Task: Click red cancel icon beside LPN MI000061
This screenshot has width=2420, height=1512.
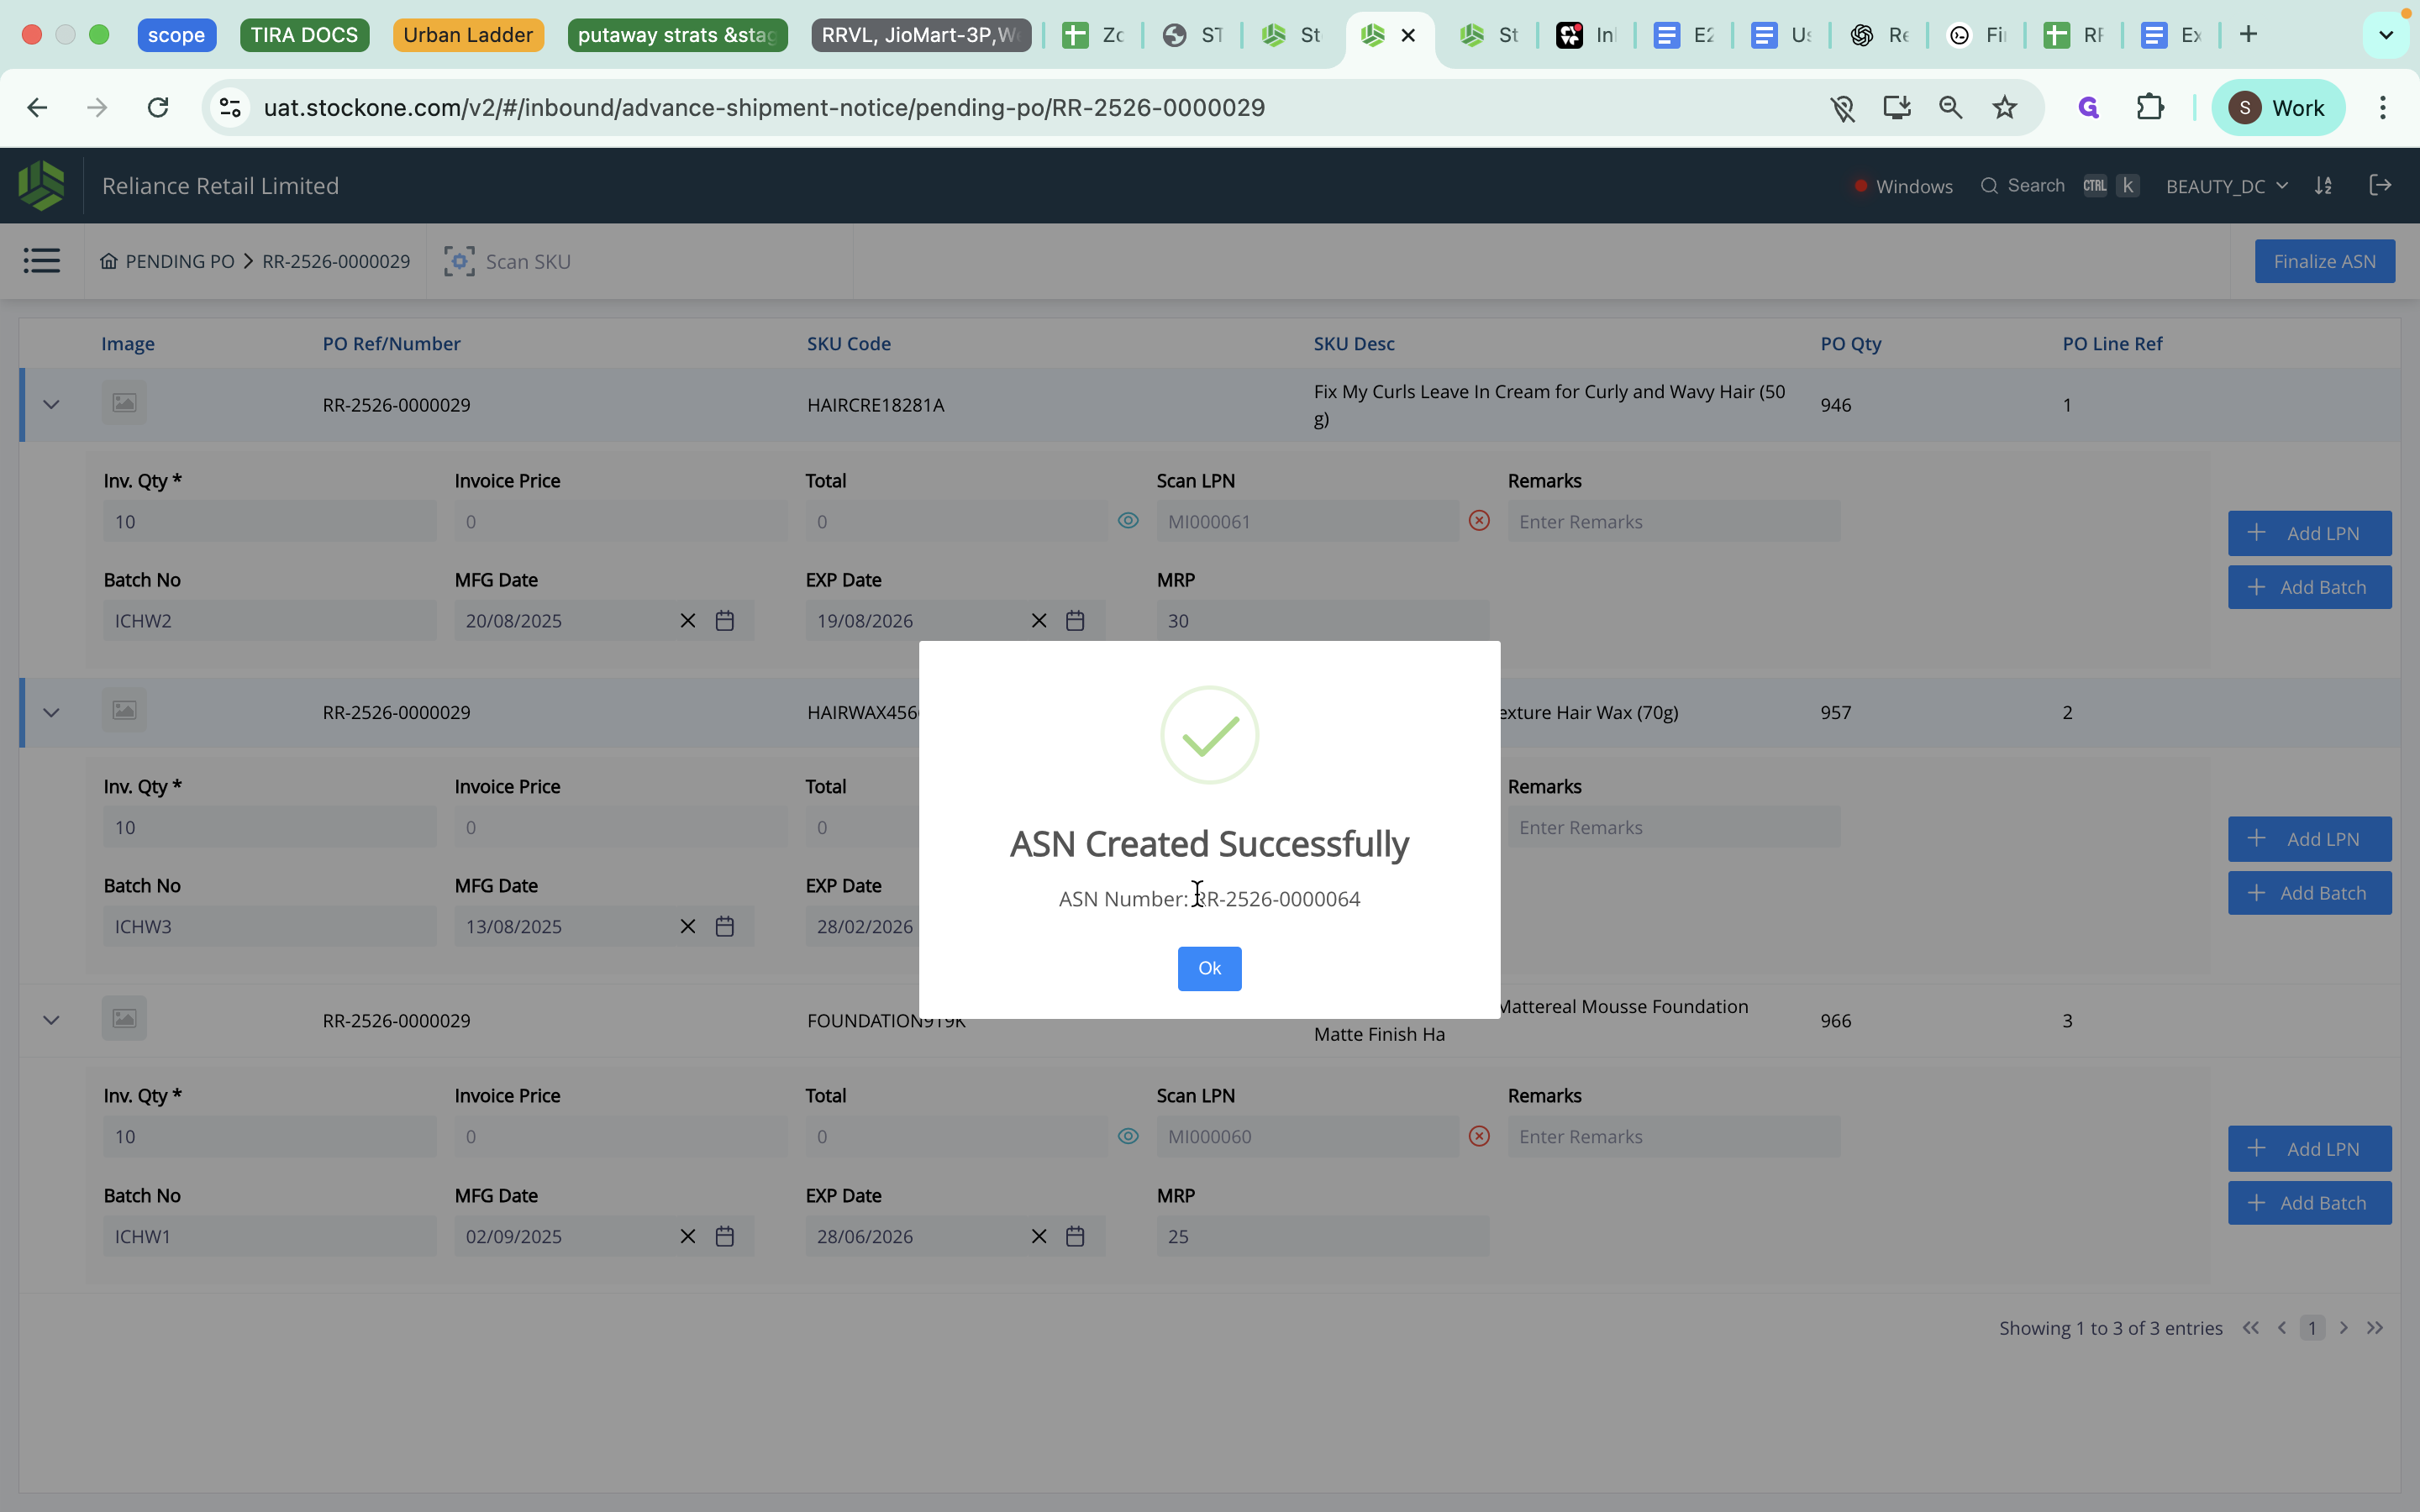Action: click(x=1479, y=521)
